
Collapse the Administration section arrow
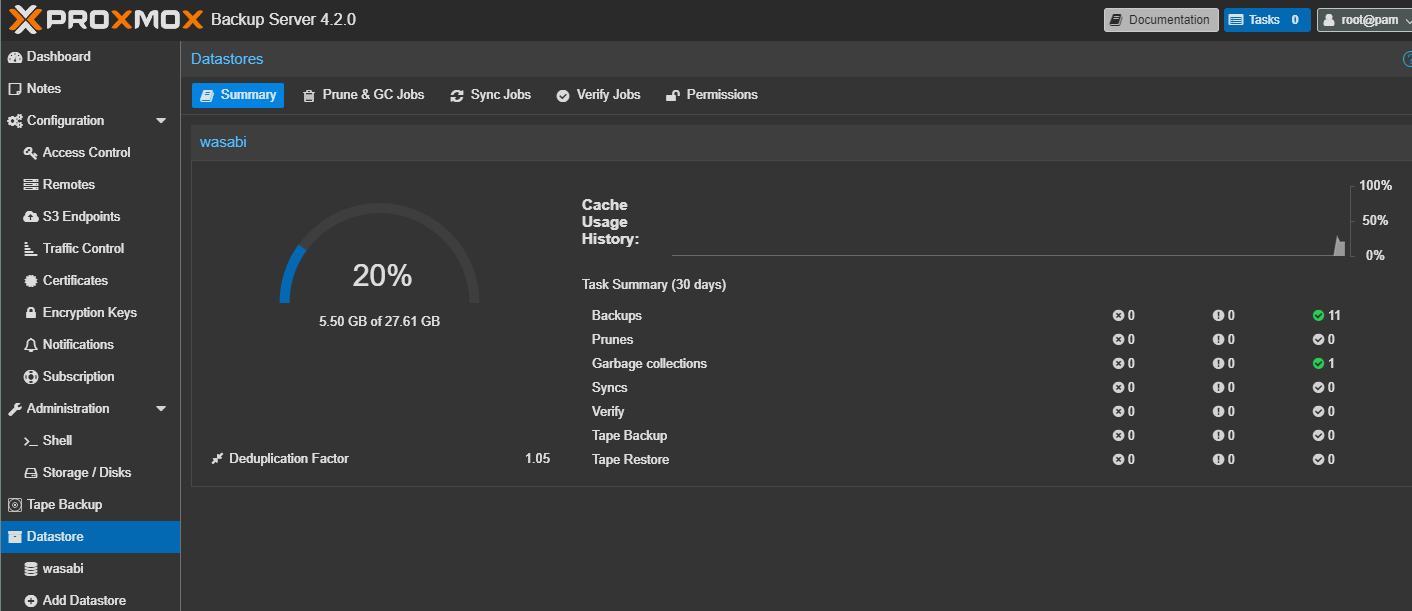pyautogui.click(x=161, y=409)
